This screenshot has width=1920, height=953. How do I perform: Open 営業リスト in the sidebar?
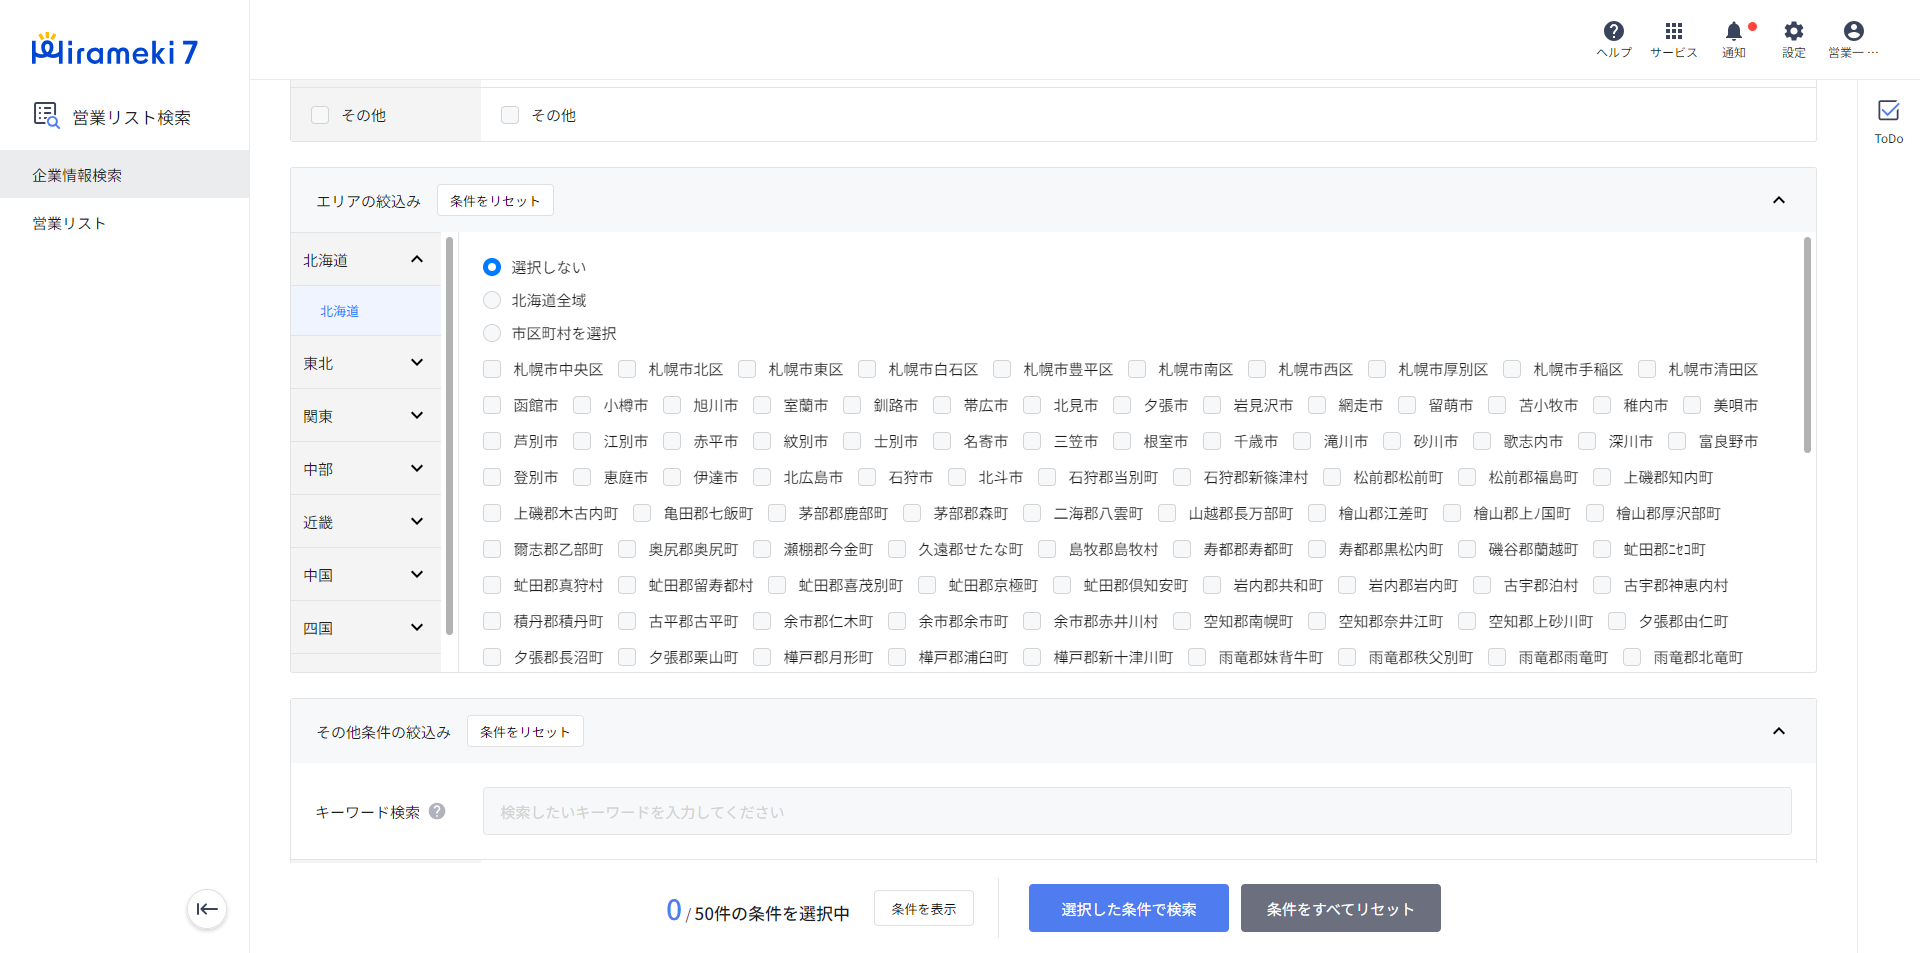coord(124,223)
